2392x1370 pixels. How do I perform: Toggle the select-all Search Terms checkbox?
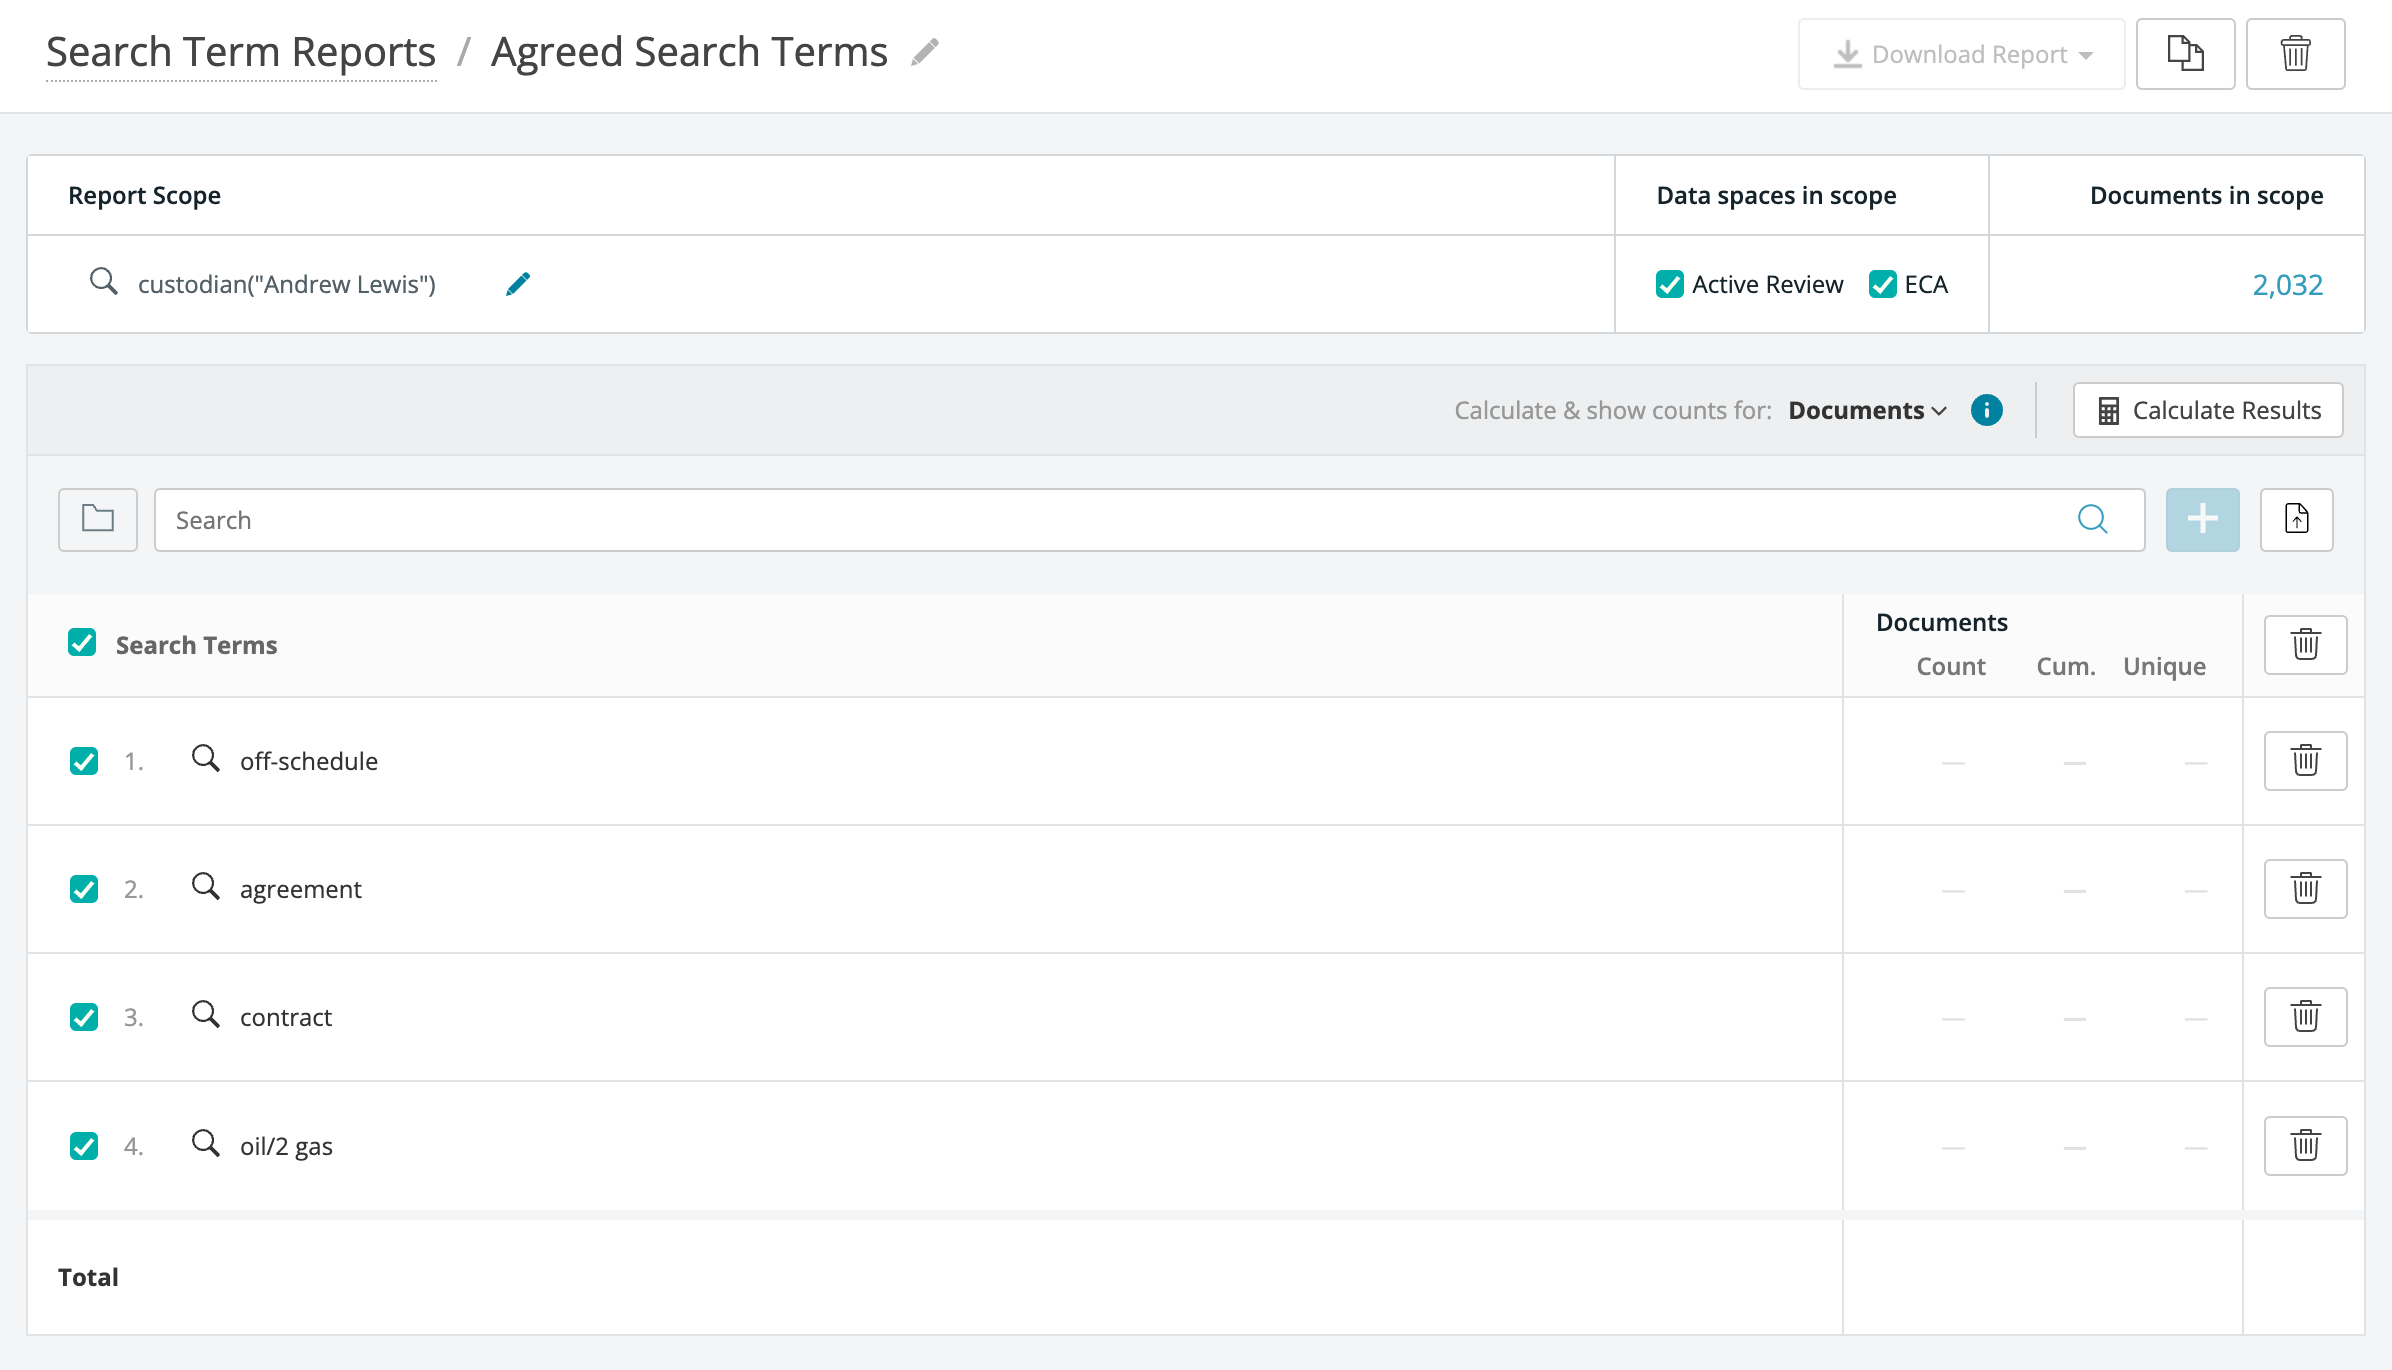(x=82, y=643)
